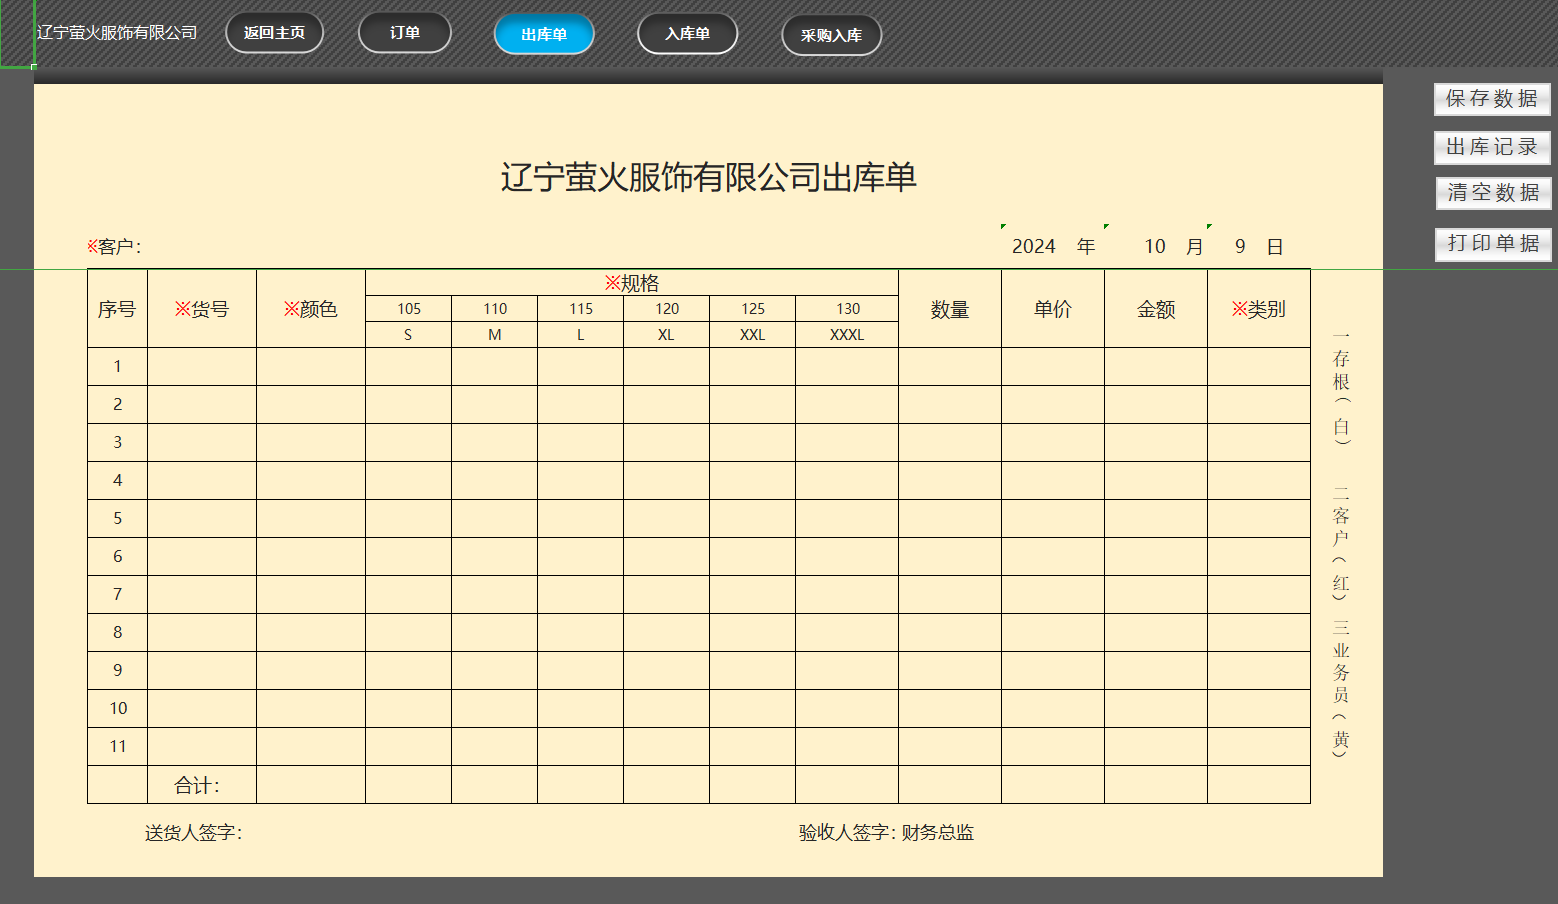Click the 单价 cell in row 5

pos(1053,519)
